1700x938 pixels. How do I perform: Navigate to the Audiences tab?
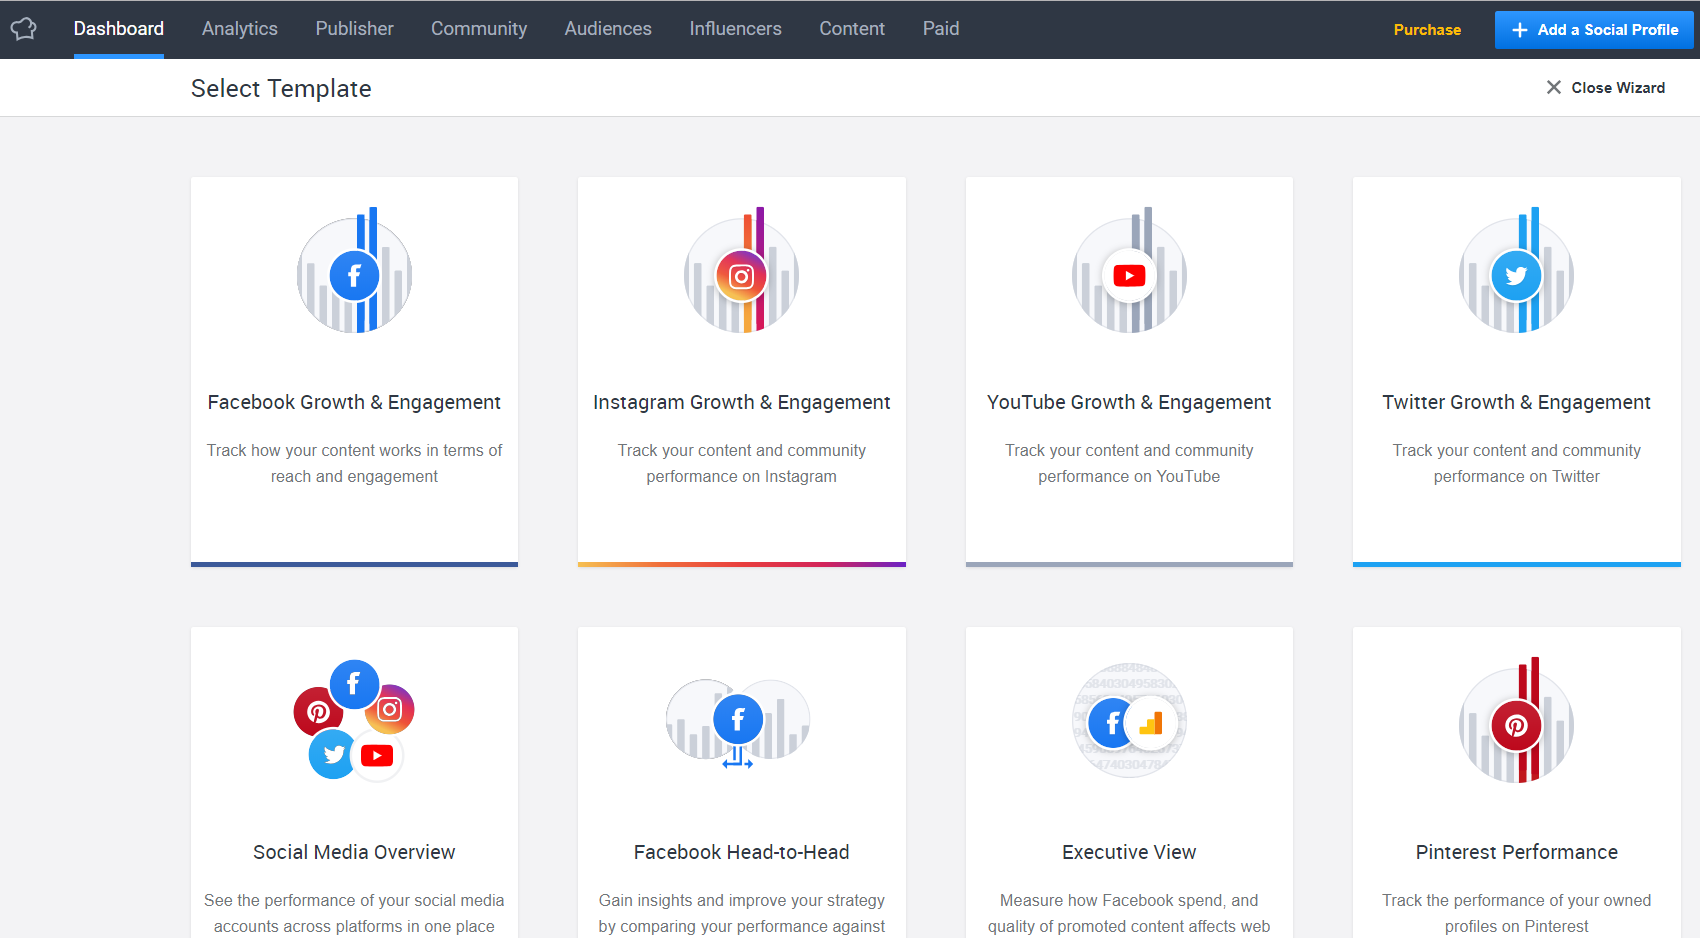[x=608, y=29]
